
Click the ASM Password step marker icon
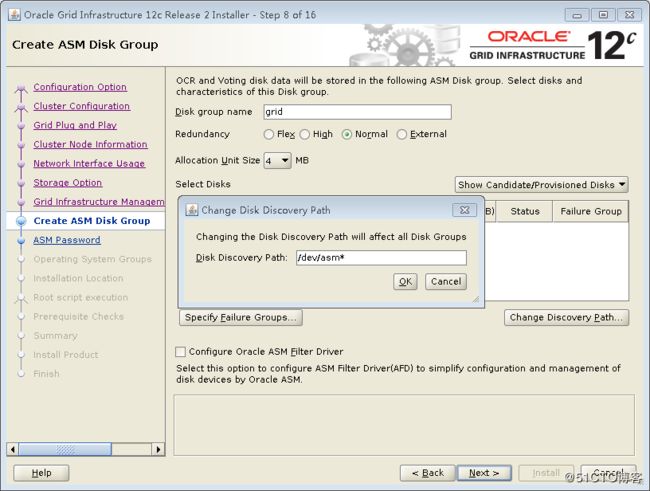[21, 240]
